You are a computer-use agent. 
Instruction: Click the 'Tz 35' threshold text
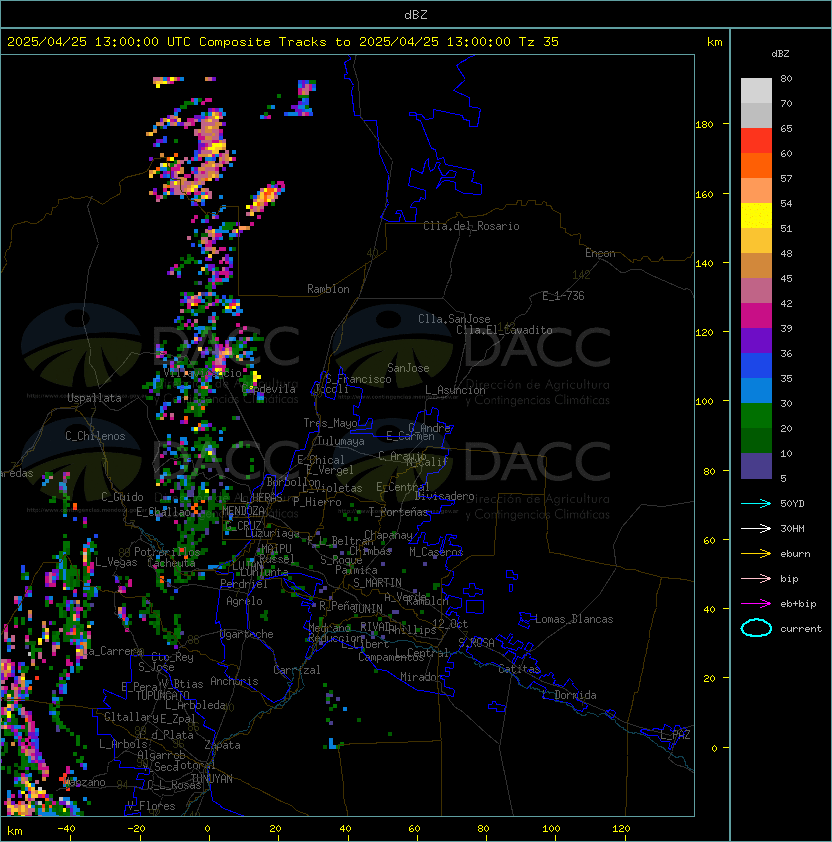539,42
